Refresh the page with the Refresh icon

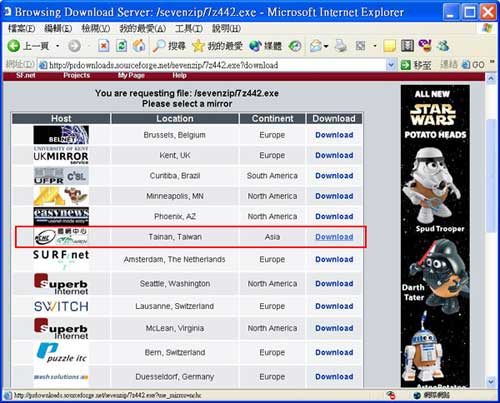(x=121, y=45)
